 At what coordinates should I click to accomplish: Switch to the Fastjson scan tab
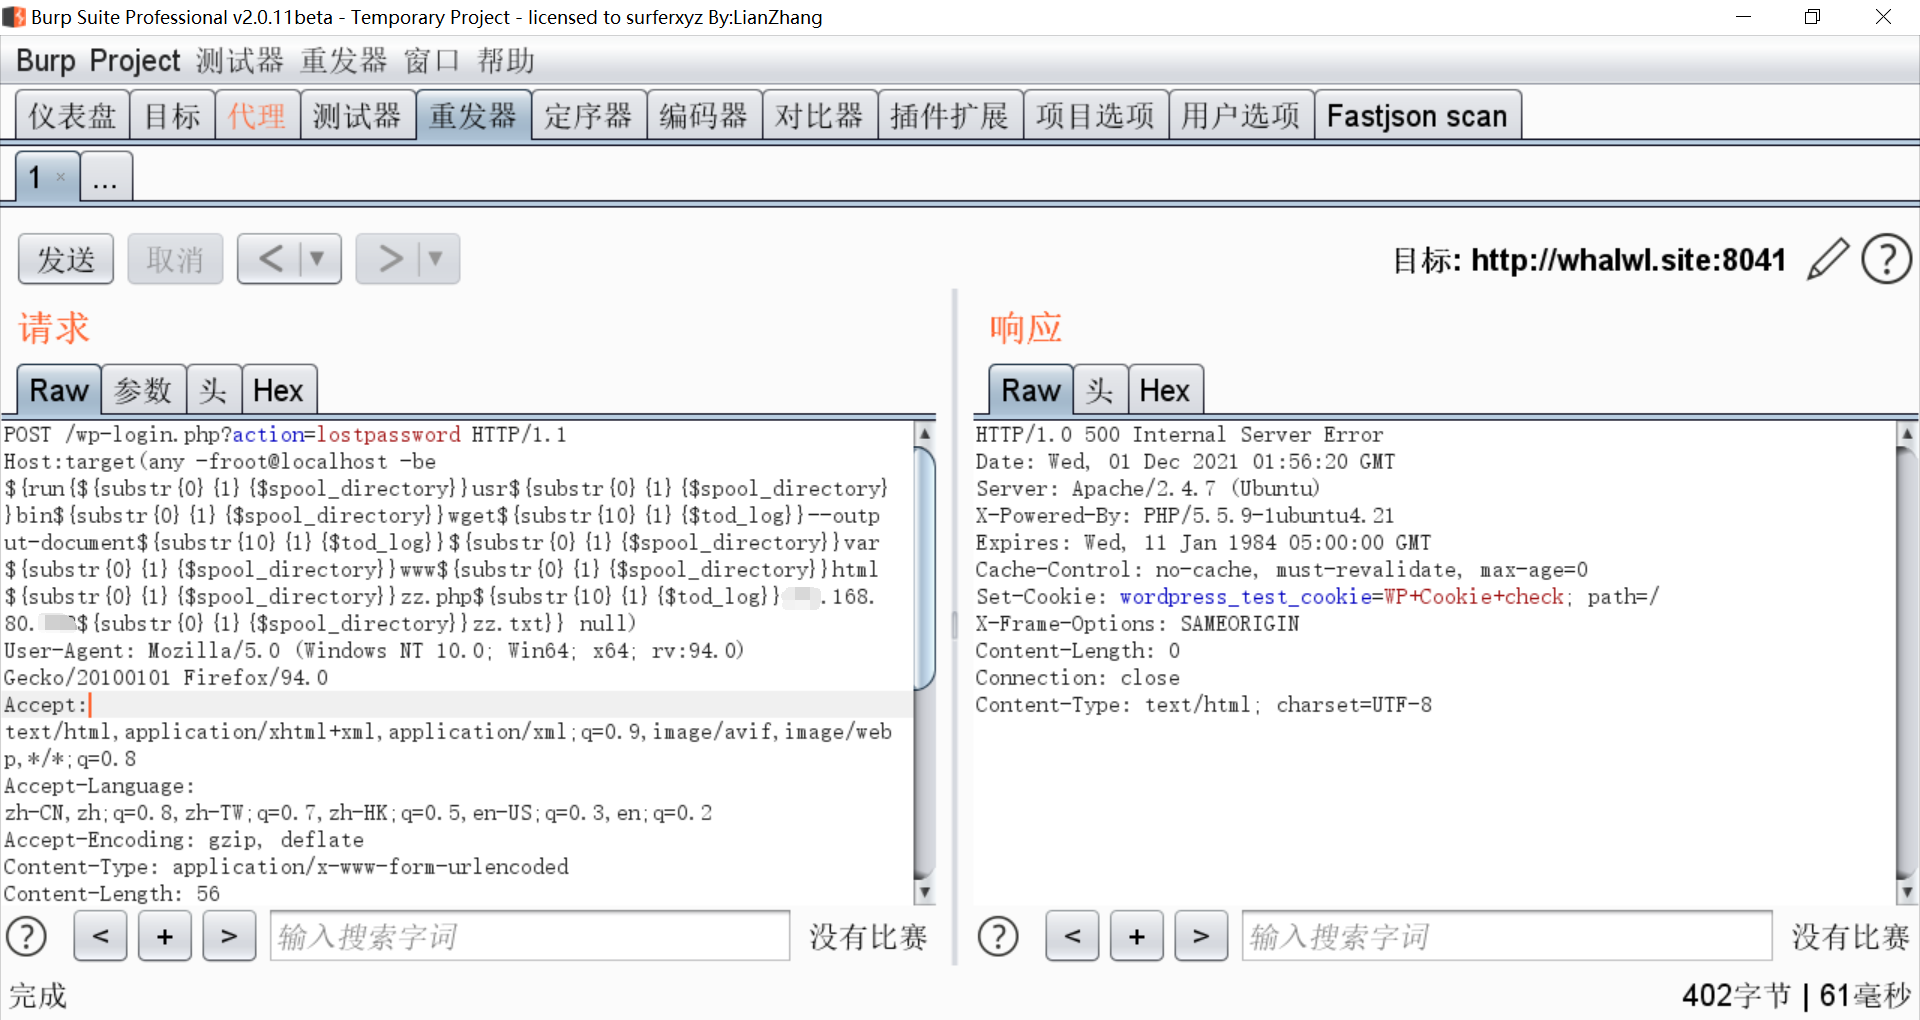1417,115
